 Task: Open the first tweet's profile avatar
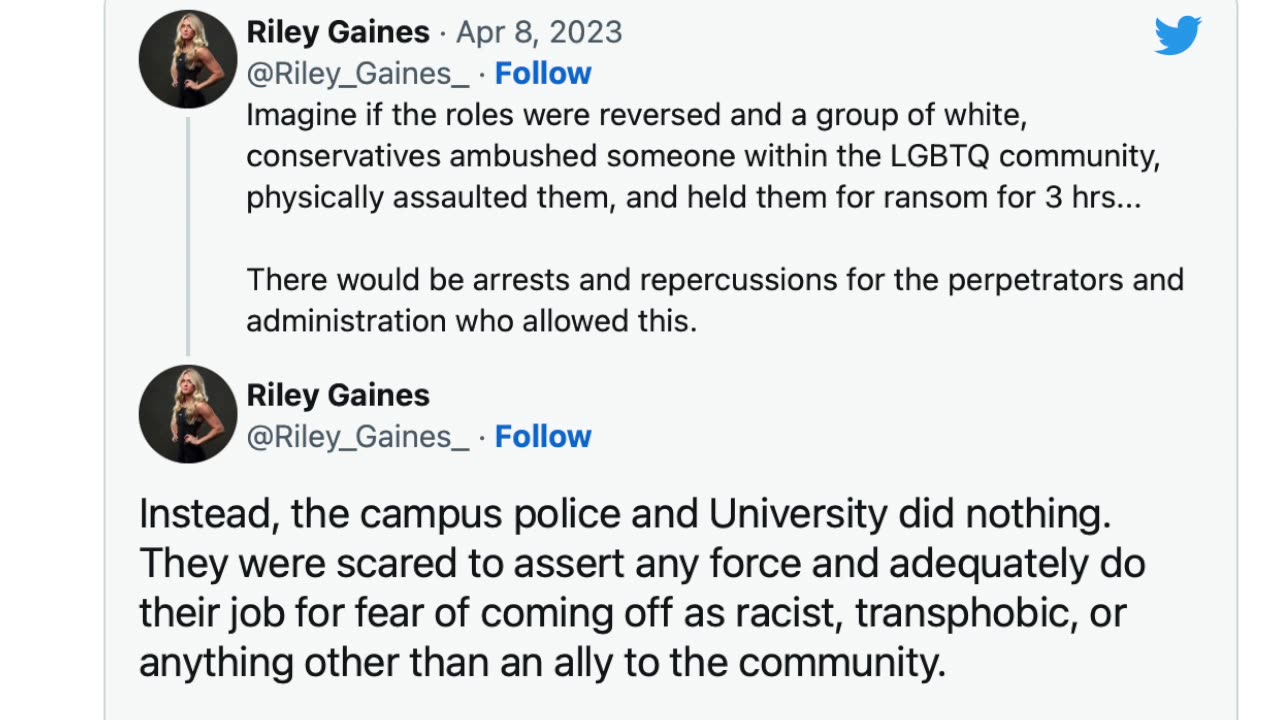(188, 59)
